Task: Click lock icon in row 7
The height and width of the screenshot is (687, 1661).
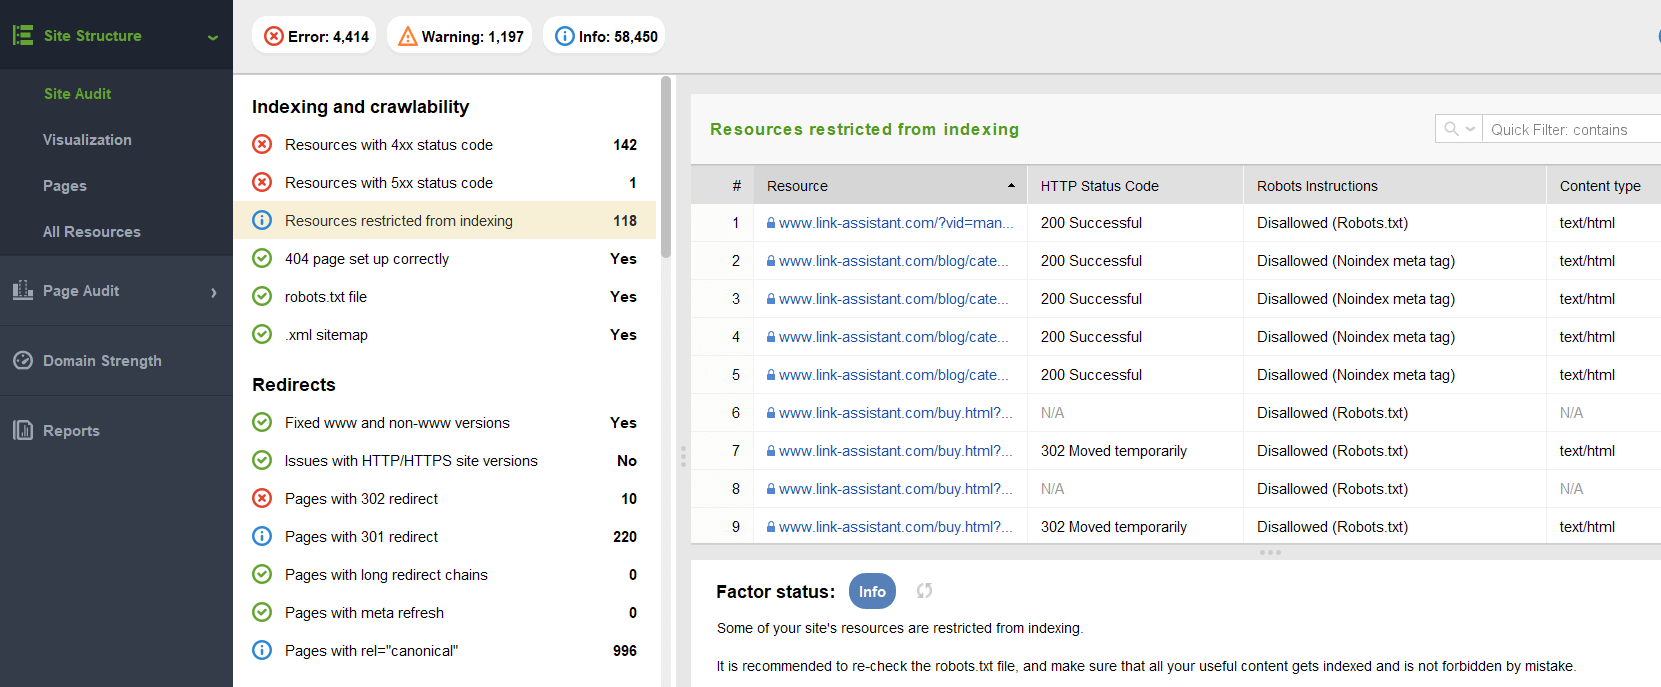Action: [771, 451]
